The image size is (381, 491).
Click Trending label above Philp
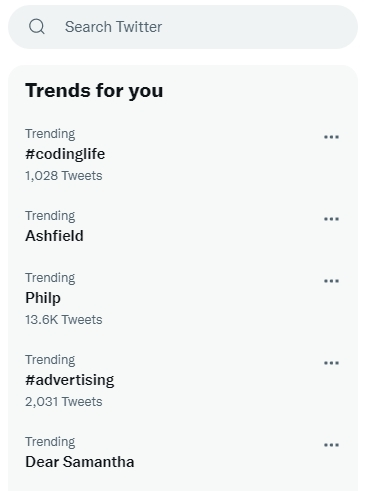pyautogui.click(x=50, y=278)
